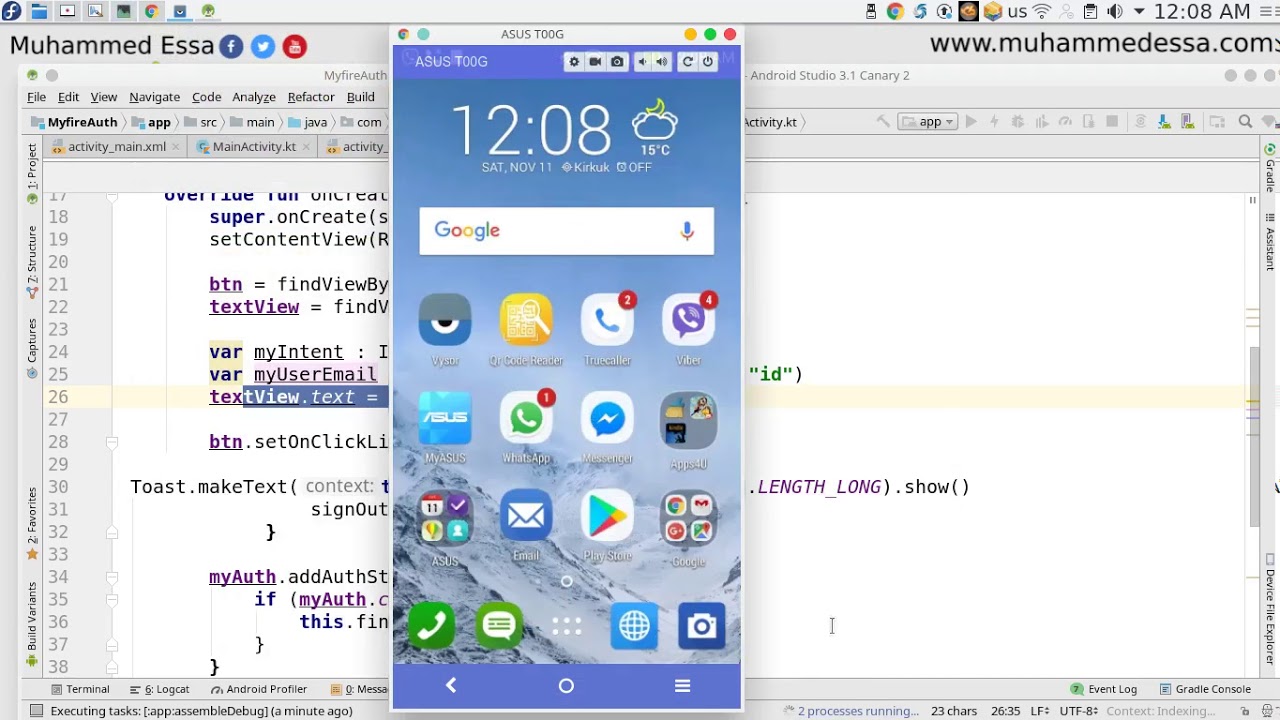Tap the Android back button

(451, 685)
